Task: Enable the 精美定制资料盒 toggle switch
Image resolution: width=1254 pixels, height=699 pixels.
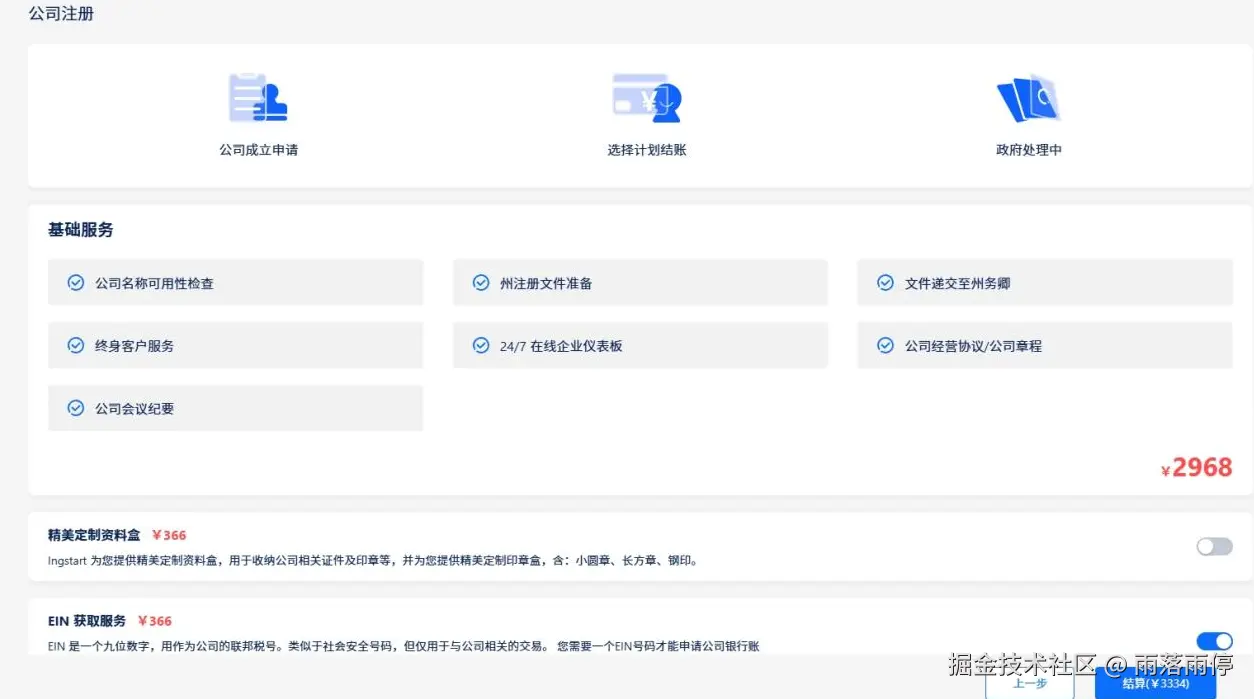Action: 1214,546
